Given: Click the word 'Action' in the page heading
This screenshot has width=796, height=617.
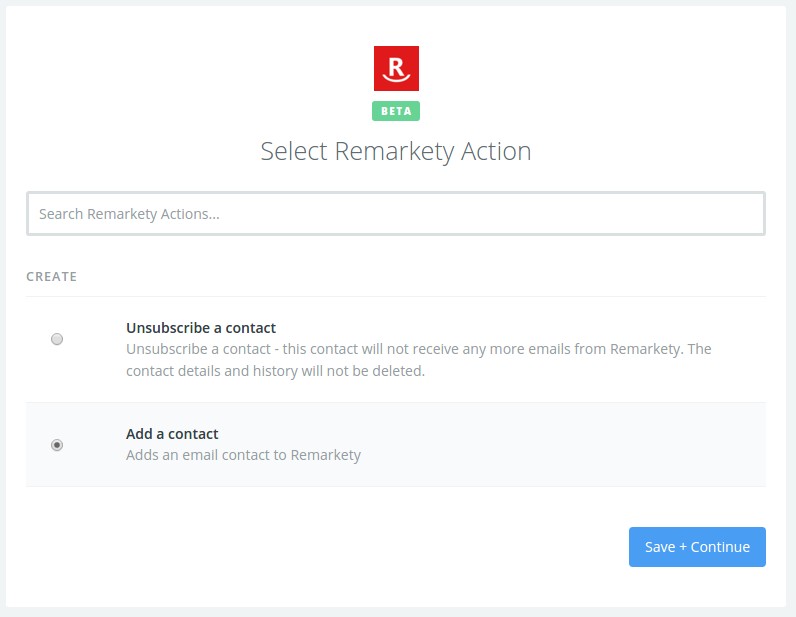Looking at the screenshot, I should coord(496,151).
